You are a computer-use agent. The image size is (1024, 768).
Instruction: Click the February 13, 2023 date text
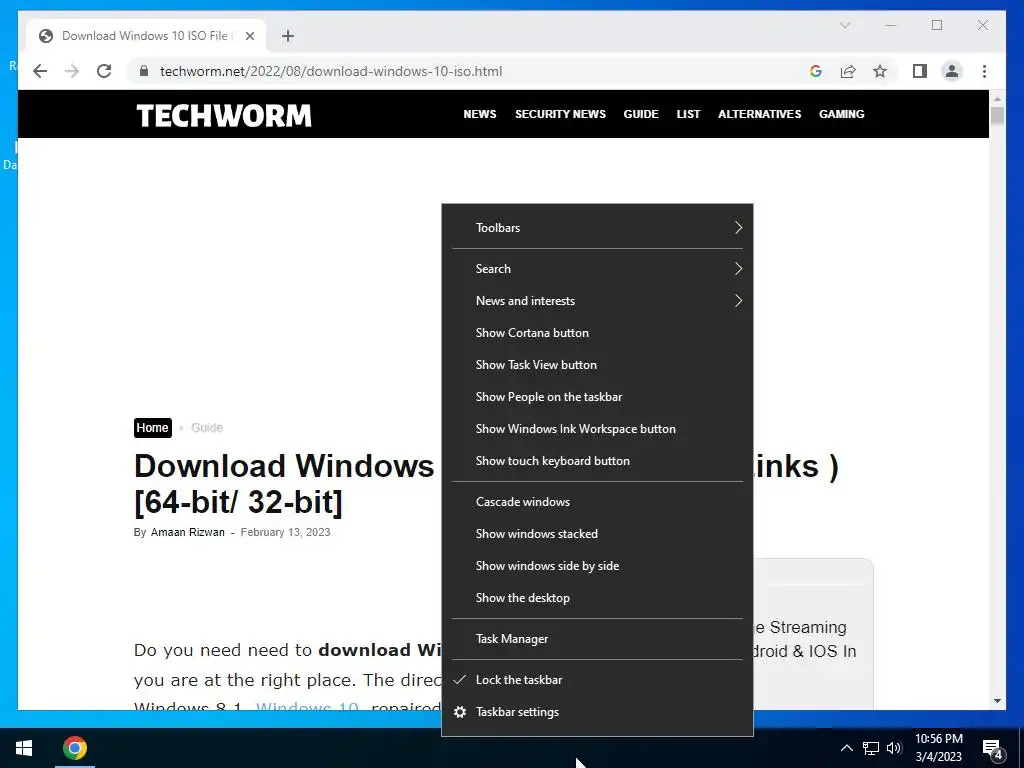coord(285,532)
